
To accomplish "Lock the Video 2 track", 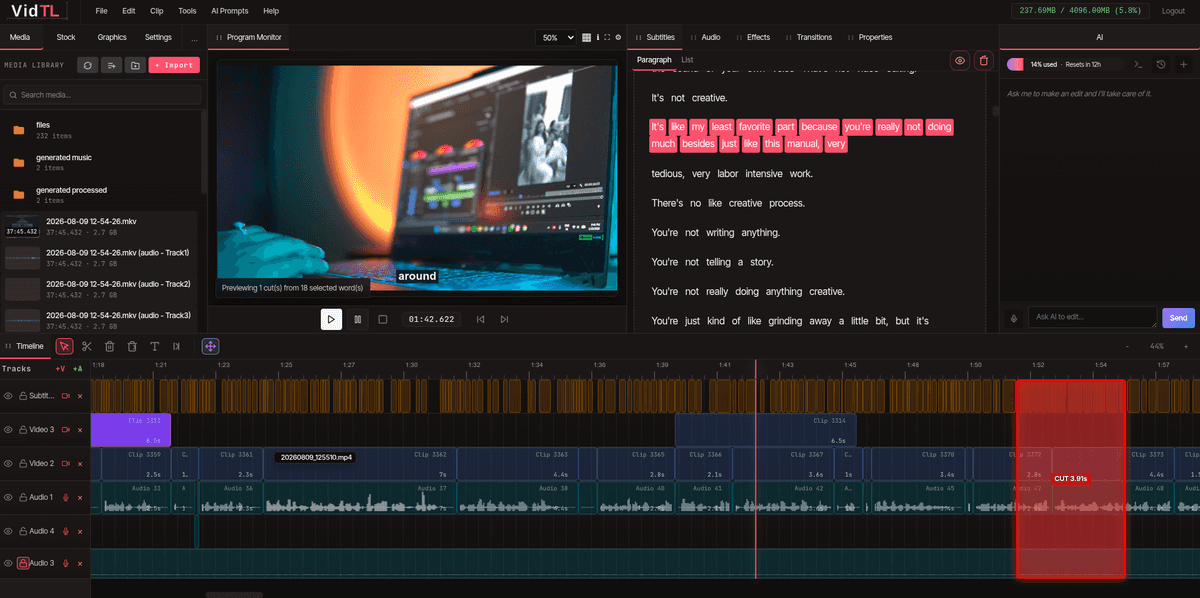I will click(22, 464).
